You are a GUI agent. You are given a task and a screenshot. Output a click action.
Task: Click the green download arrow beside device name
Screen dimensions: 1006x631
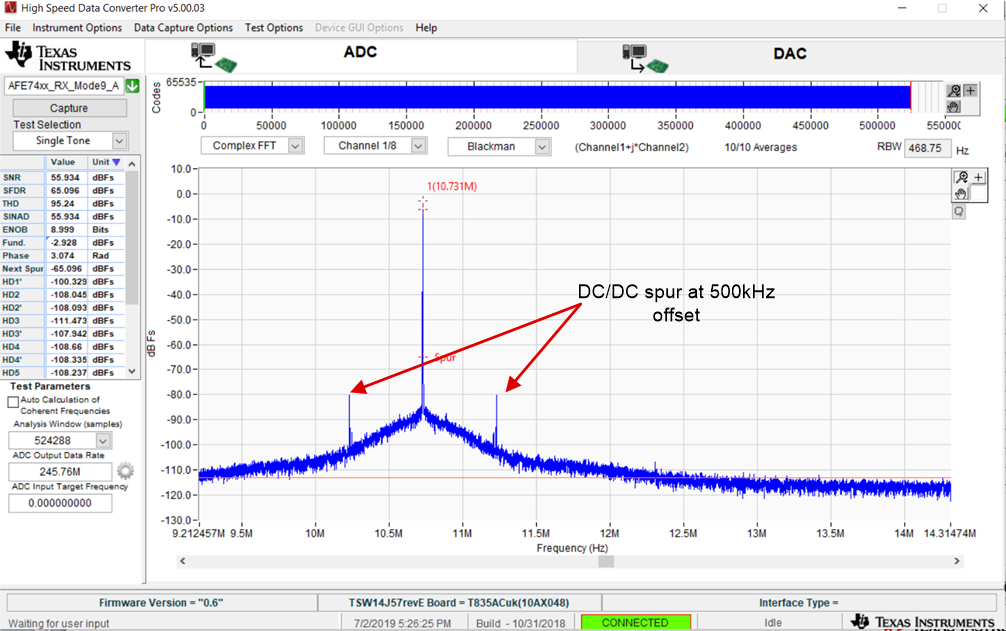pyautogui.click(x=132, y=86)
